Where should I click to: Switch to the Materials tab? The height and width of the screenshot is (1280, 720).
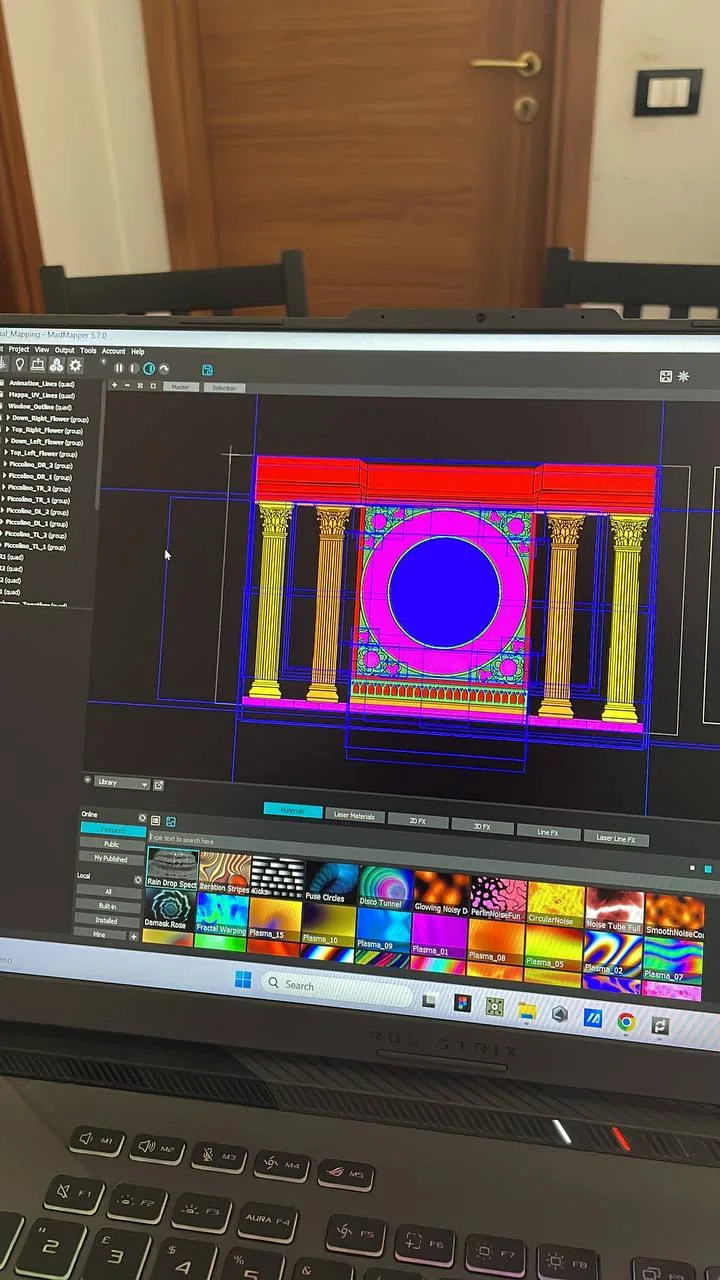[293, 811]
